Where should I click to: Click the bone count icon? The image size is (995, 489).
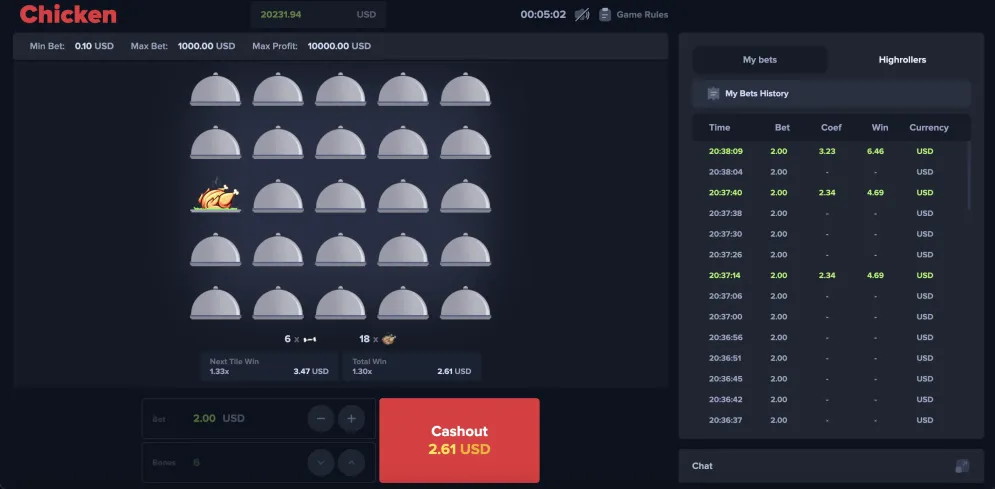[310, 339]
